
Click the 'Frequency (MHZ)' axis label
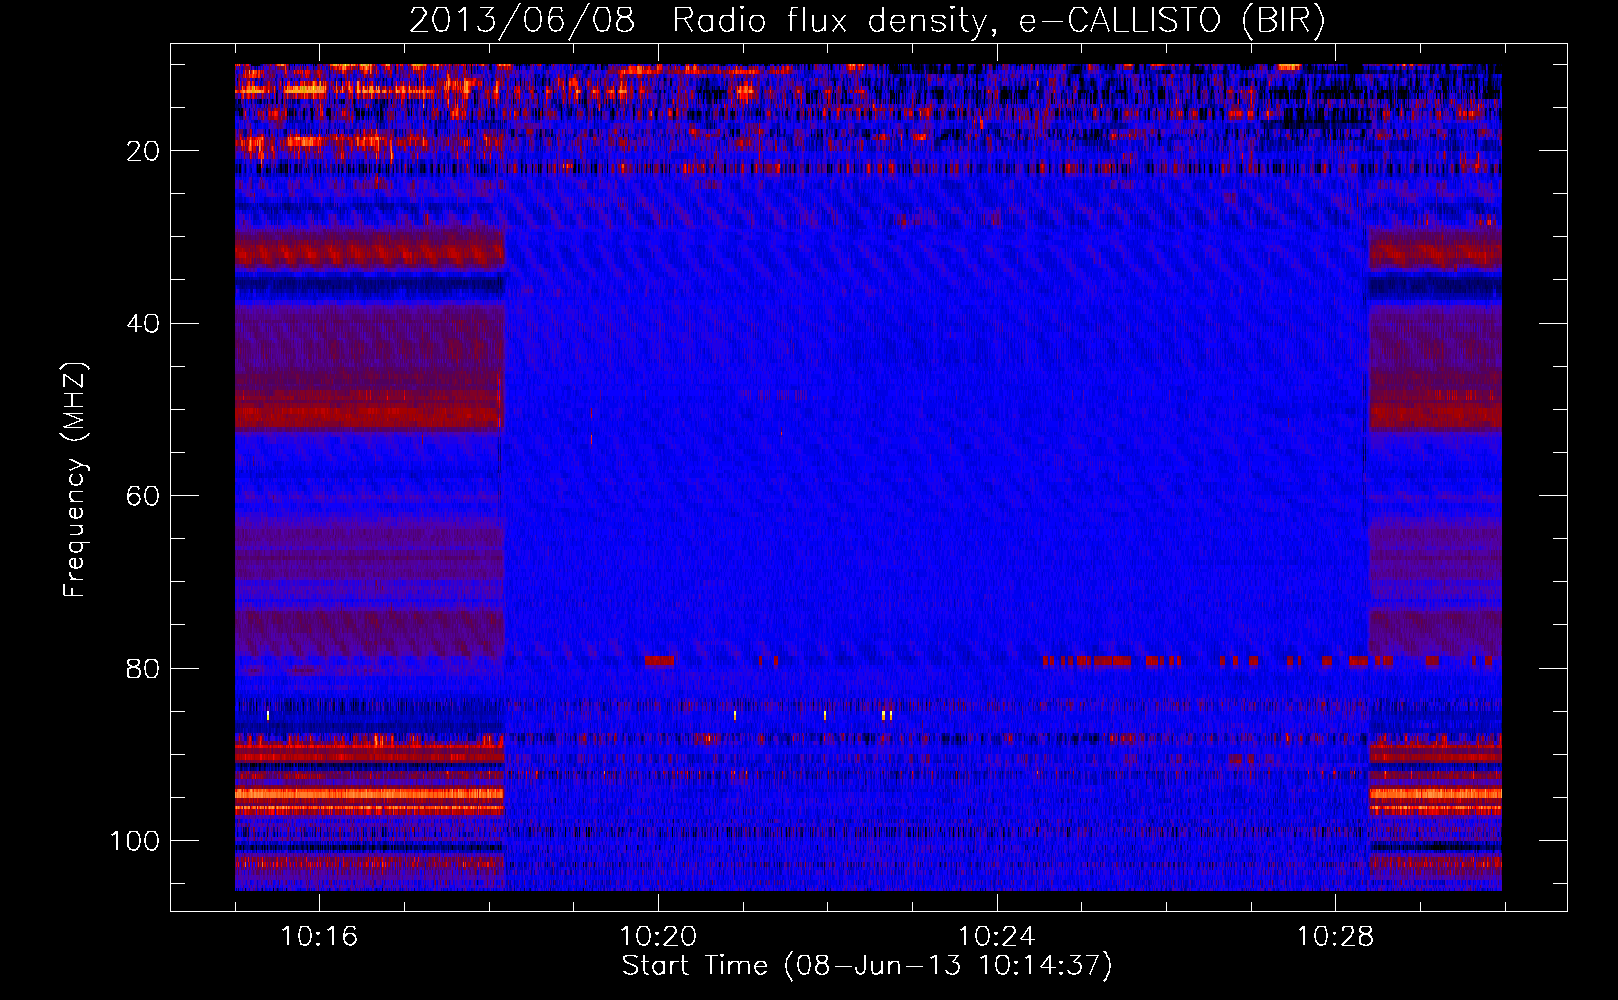(x=76, y=479)
